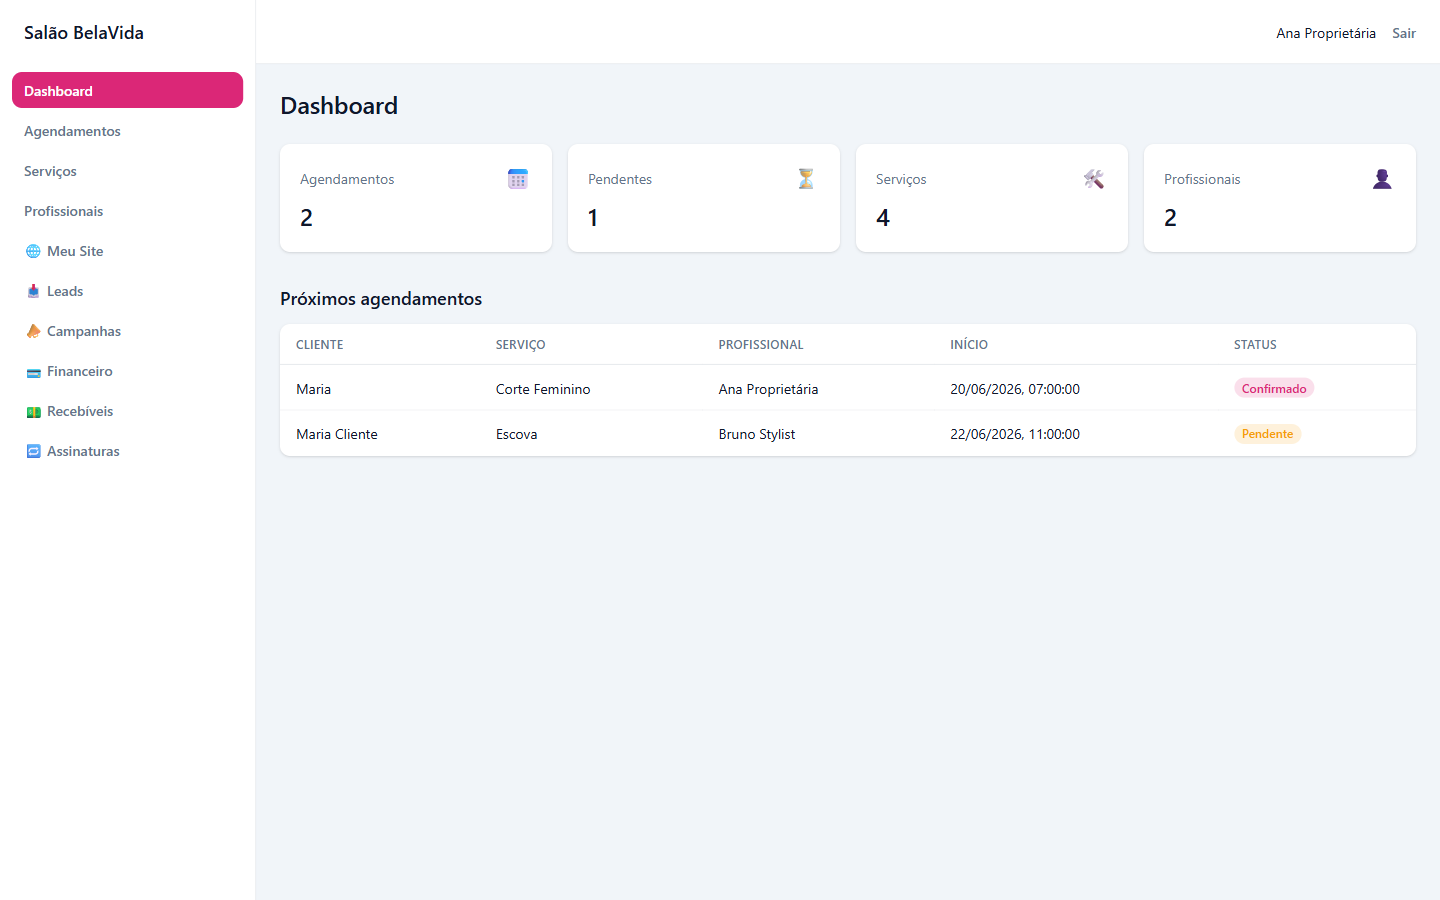Open Serviços in the sidebar
Image resolution: width=1440 pixels, height=900 pixels.
(x=127, y=171)
